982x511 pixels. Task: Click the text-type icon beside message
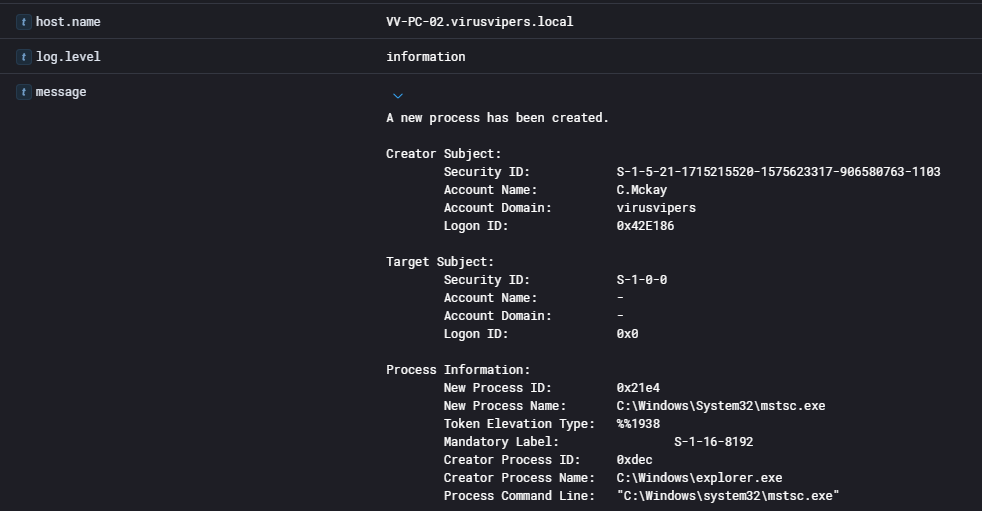click(x=25, y=92)
